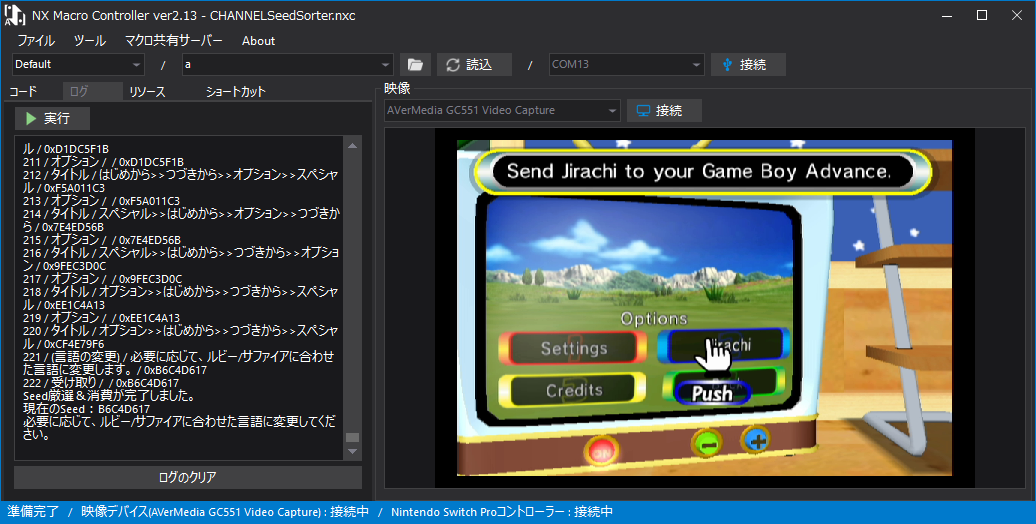The width and height of the screenshot is (1036, 524).
Task: Click log line '222 / 受け取り / / 0xB6C4D617'
Action: (x=100, y=383)
